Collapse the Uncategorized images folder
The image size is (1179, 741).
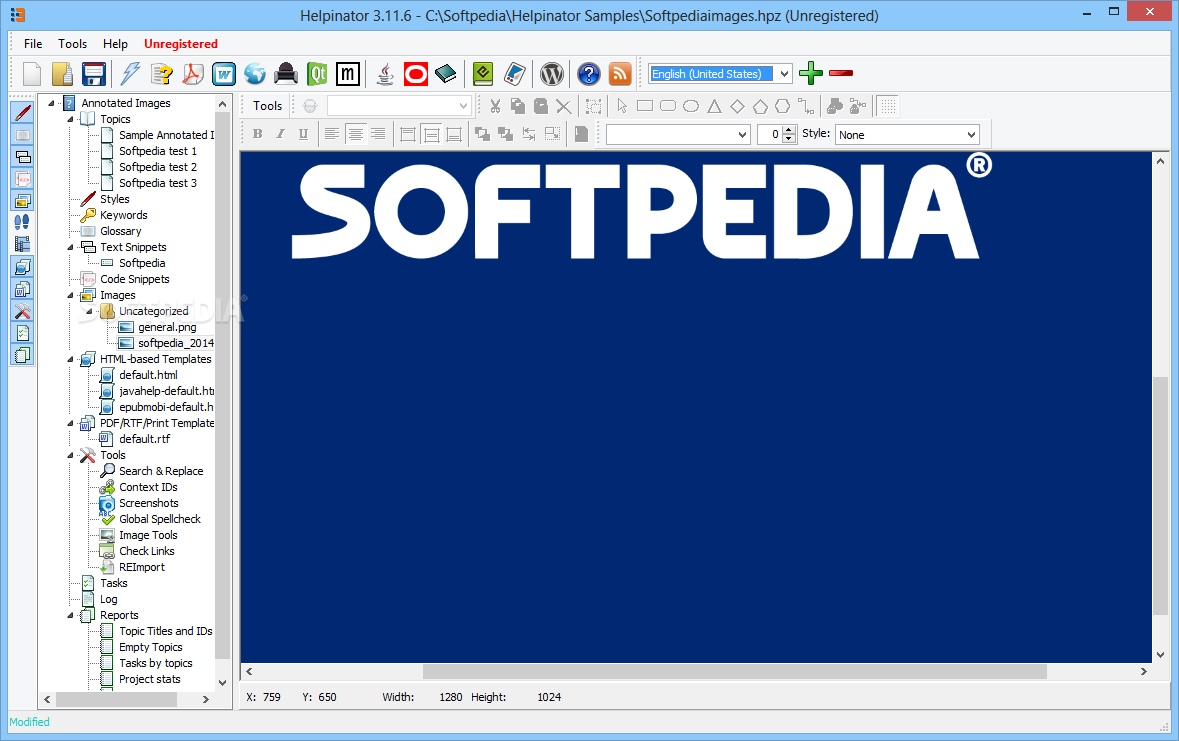coord(89,311)
